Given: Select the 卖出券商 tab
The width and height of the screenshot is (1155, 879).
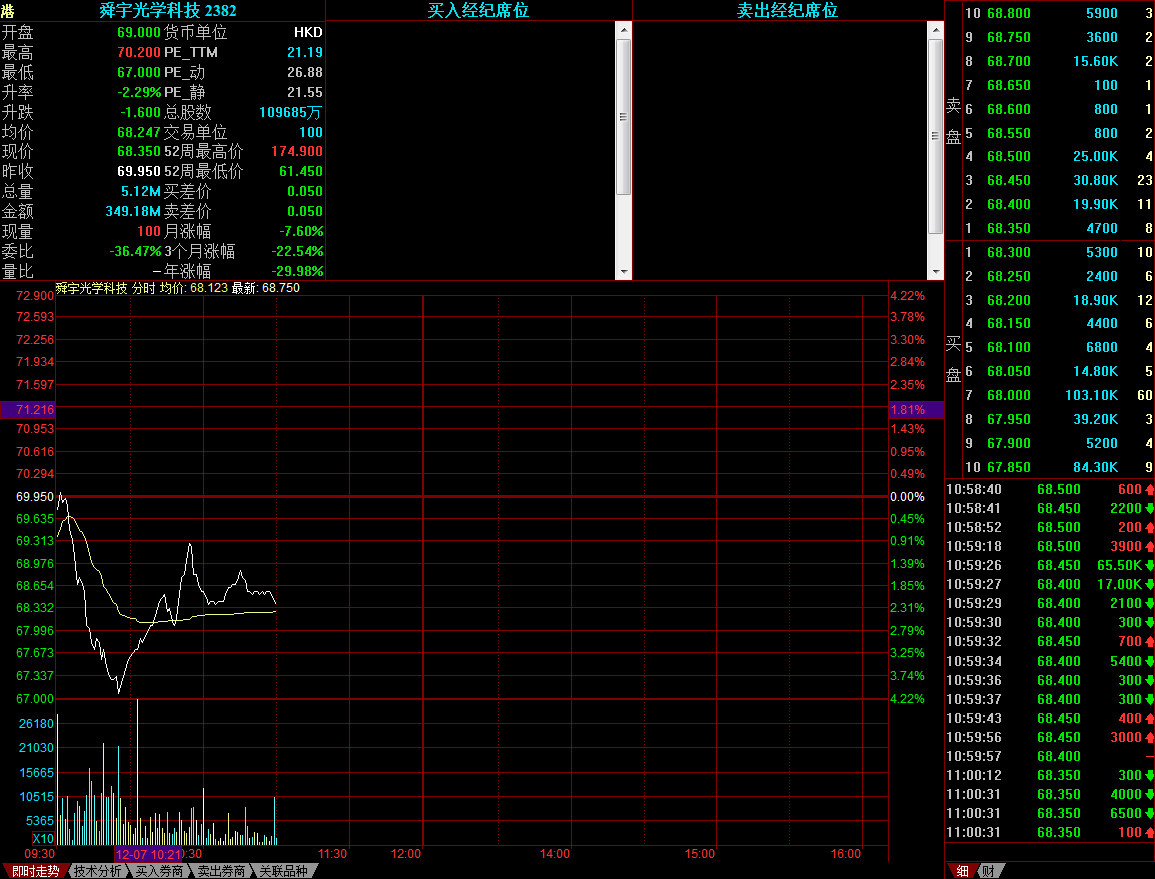Looking at the screenshot, I should [222, 871].
